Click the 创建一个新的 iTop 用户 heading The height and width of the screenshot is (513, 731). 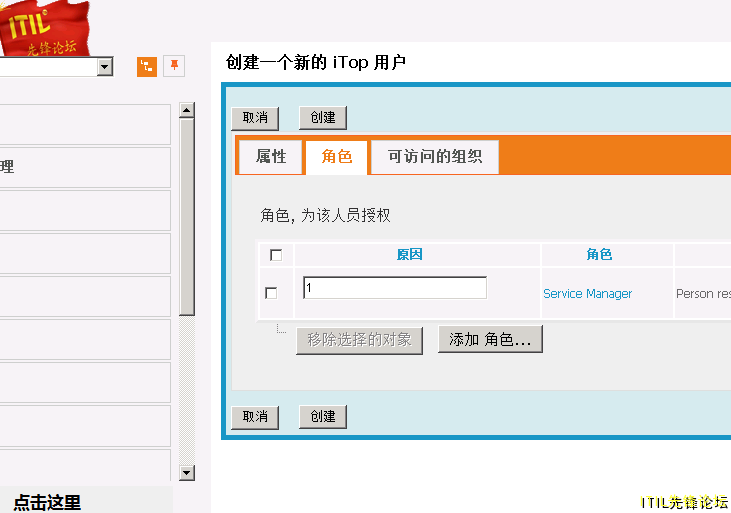coord(316,62)
